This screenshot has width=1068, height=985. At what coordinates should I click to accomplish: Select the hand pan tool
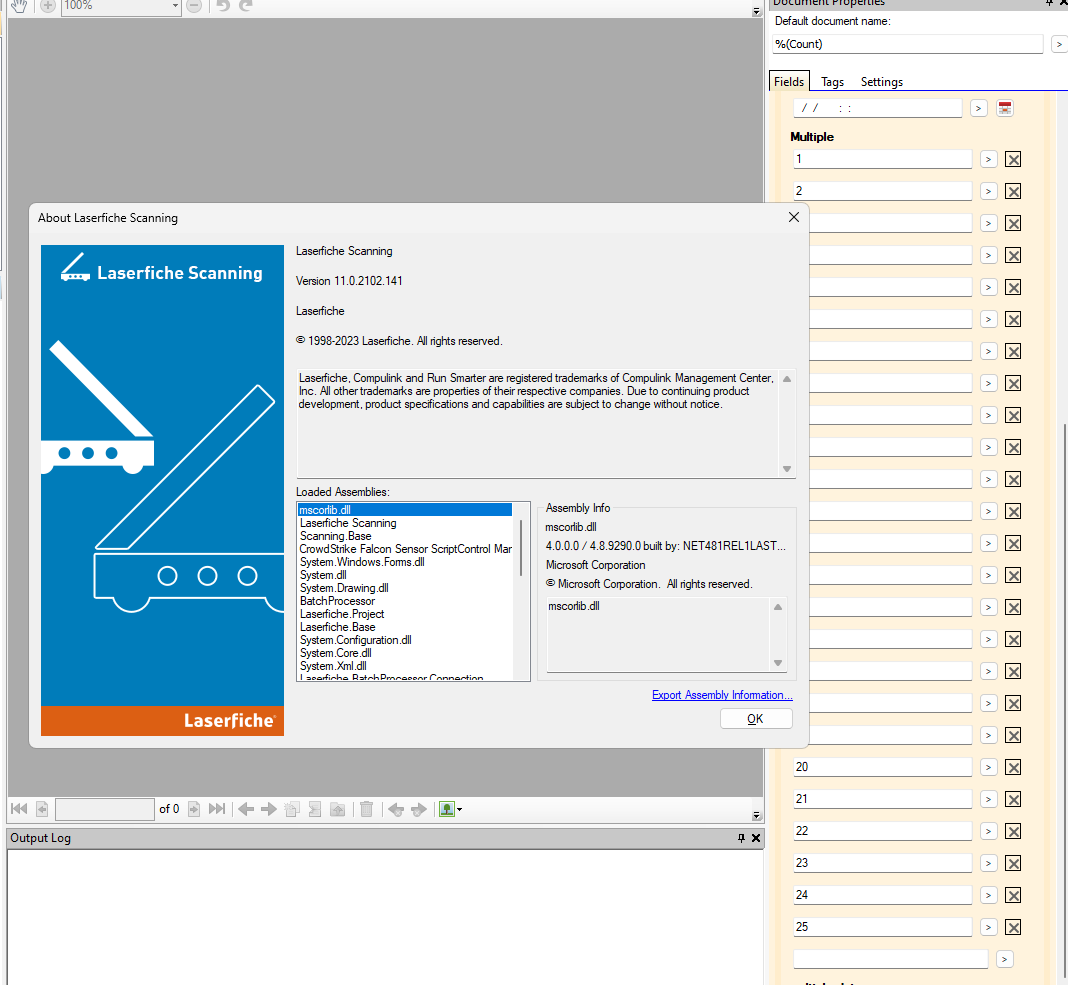pos(19,5)
